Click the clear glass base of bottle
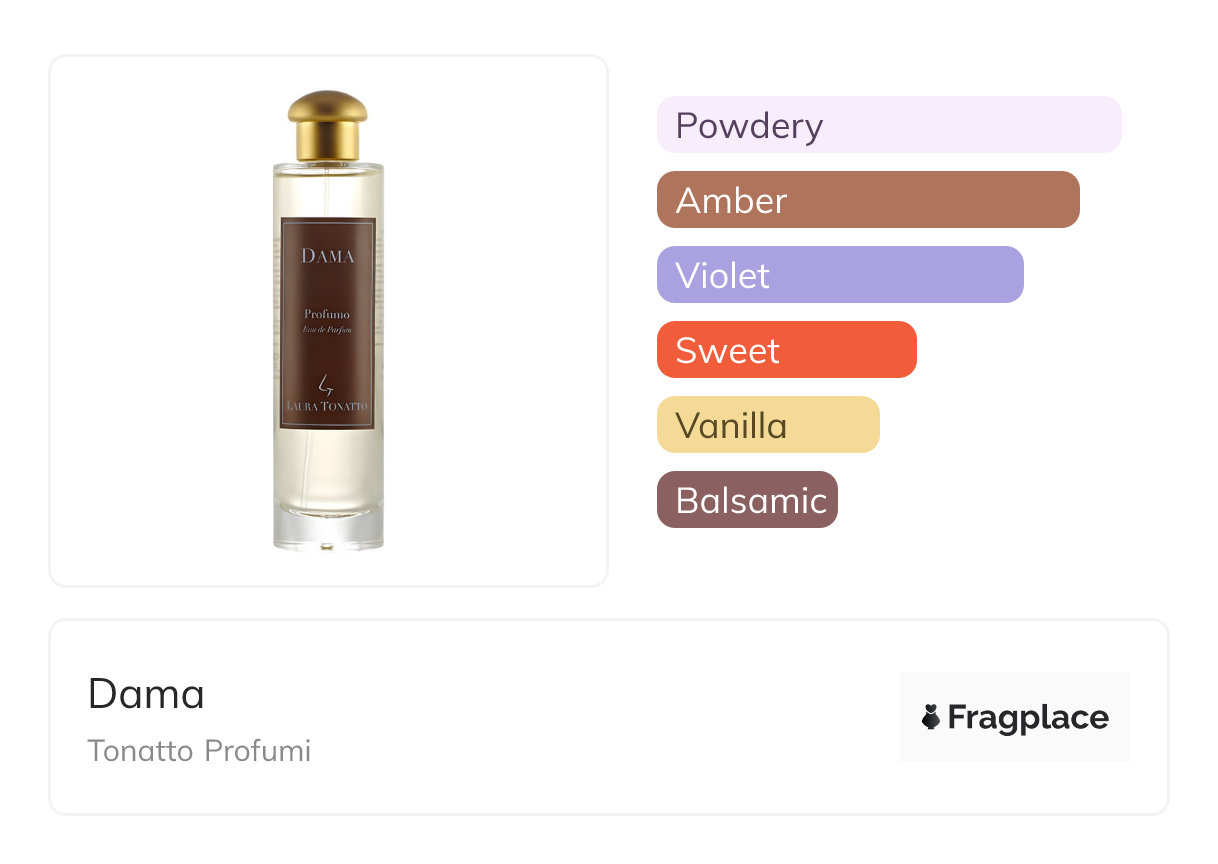1218x864 pixels. [x=328, y=530]
